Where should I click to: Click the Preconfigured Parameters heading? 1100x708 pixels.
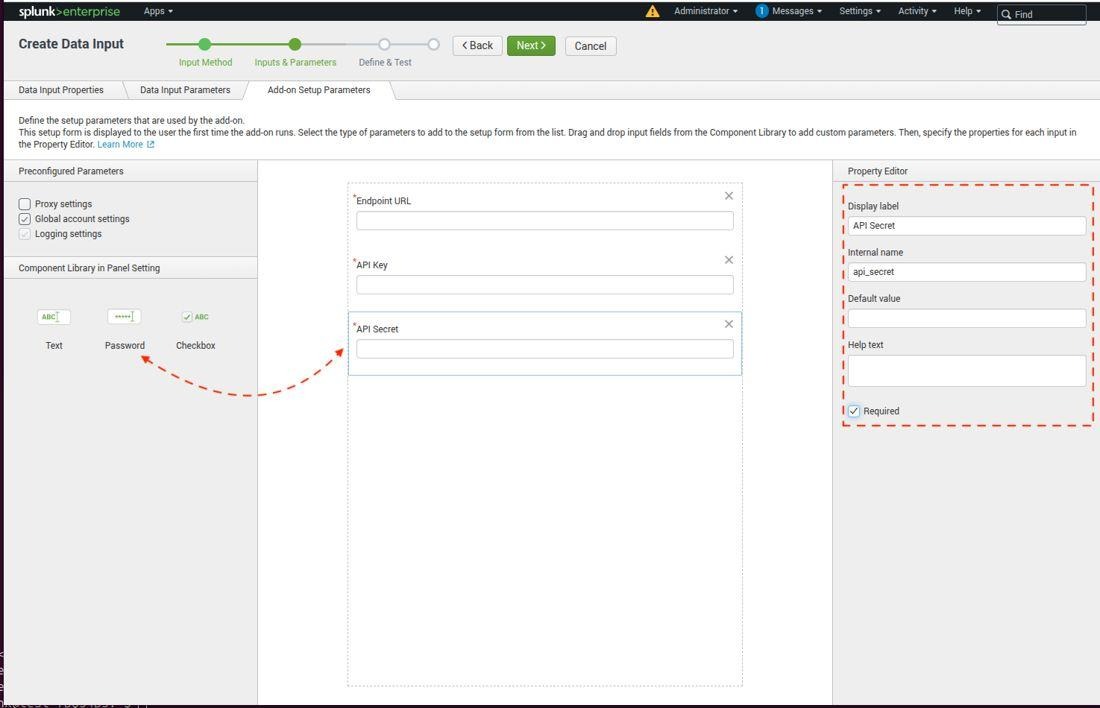pyautogui.click(x=71, y=171)
